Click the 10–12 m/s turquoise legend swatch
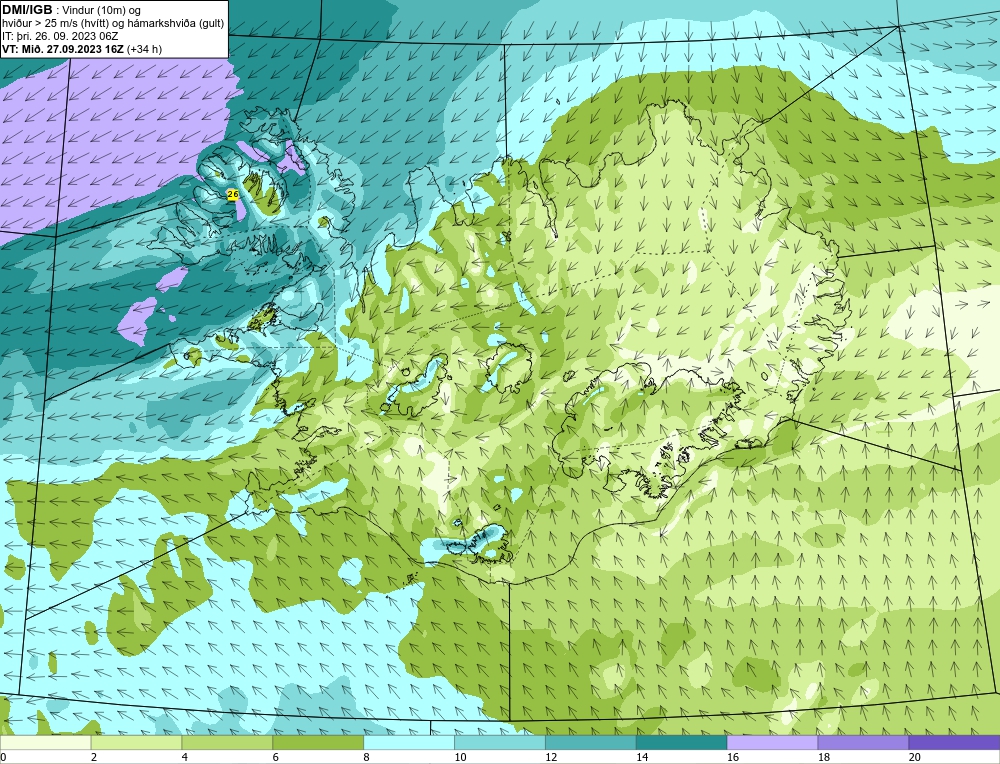 tap(500, 743)
